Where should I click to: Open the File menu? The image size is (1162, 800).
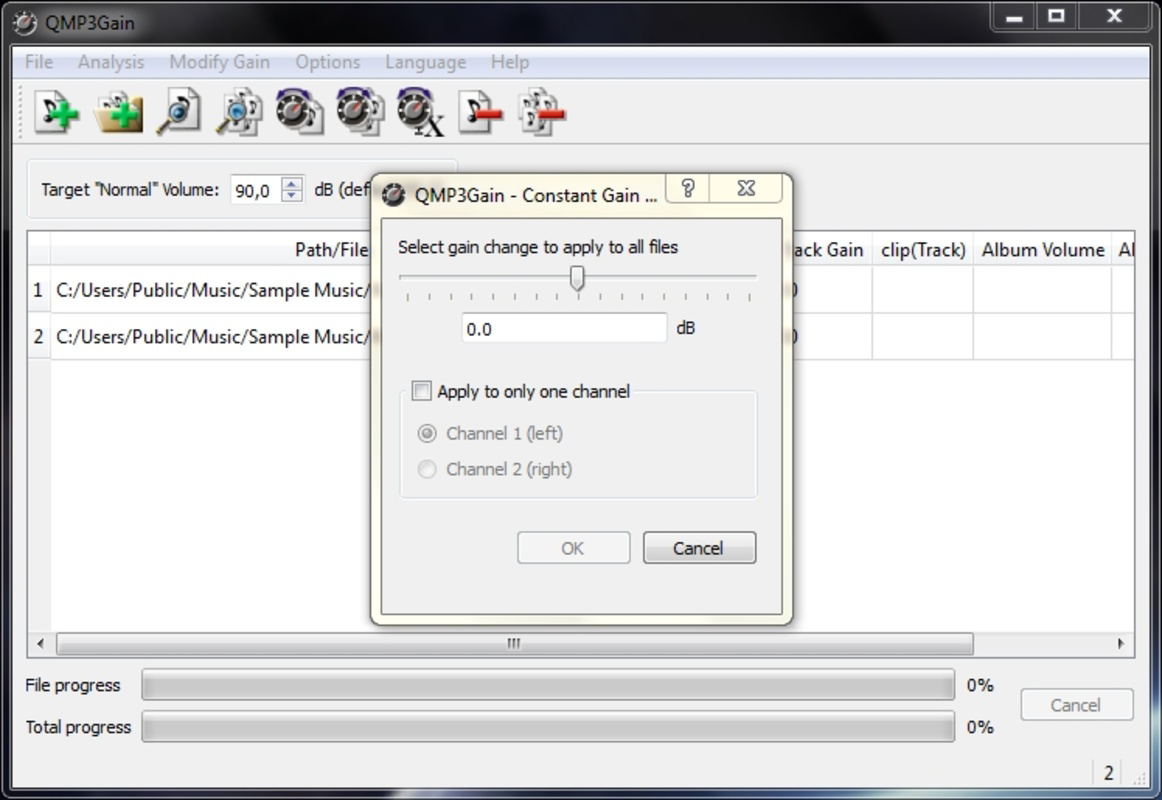(39, 62)
